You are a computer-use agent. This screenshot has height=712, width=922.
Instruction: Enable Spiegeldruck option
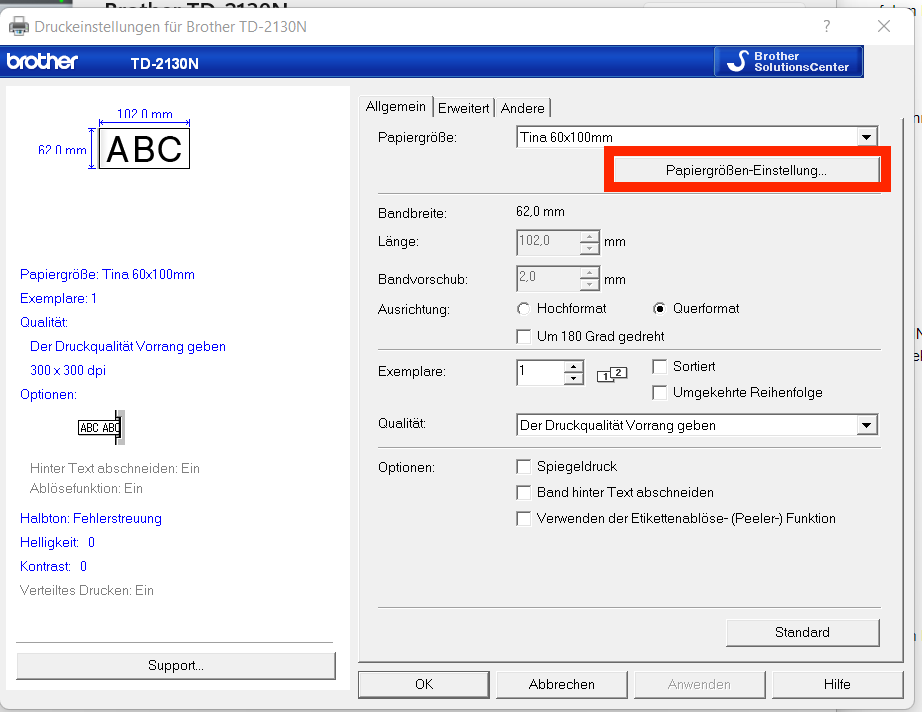(x=523, y=467)
